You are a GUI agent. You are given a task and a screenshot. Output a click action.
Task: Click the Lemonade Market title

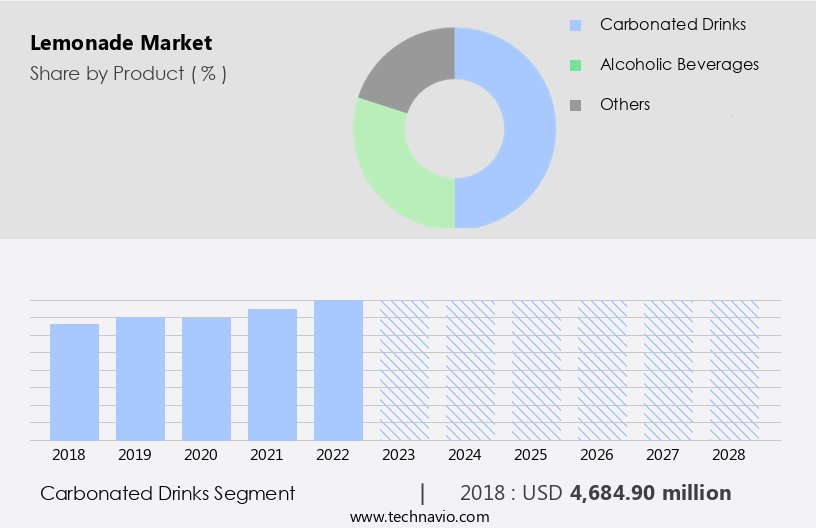tap(121, 44)
